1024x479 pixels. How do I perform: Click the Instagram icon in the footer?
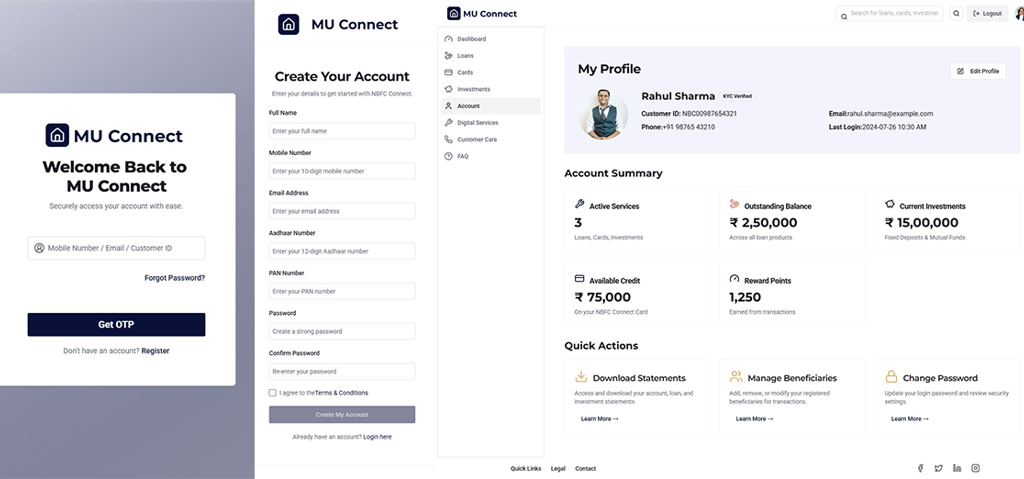pyautogui.click(x=976, y=468)
